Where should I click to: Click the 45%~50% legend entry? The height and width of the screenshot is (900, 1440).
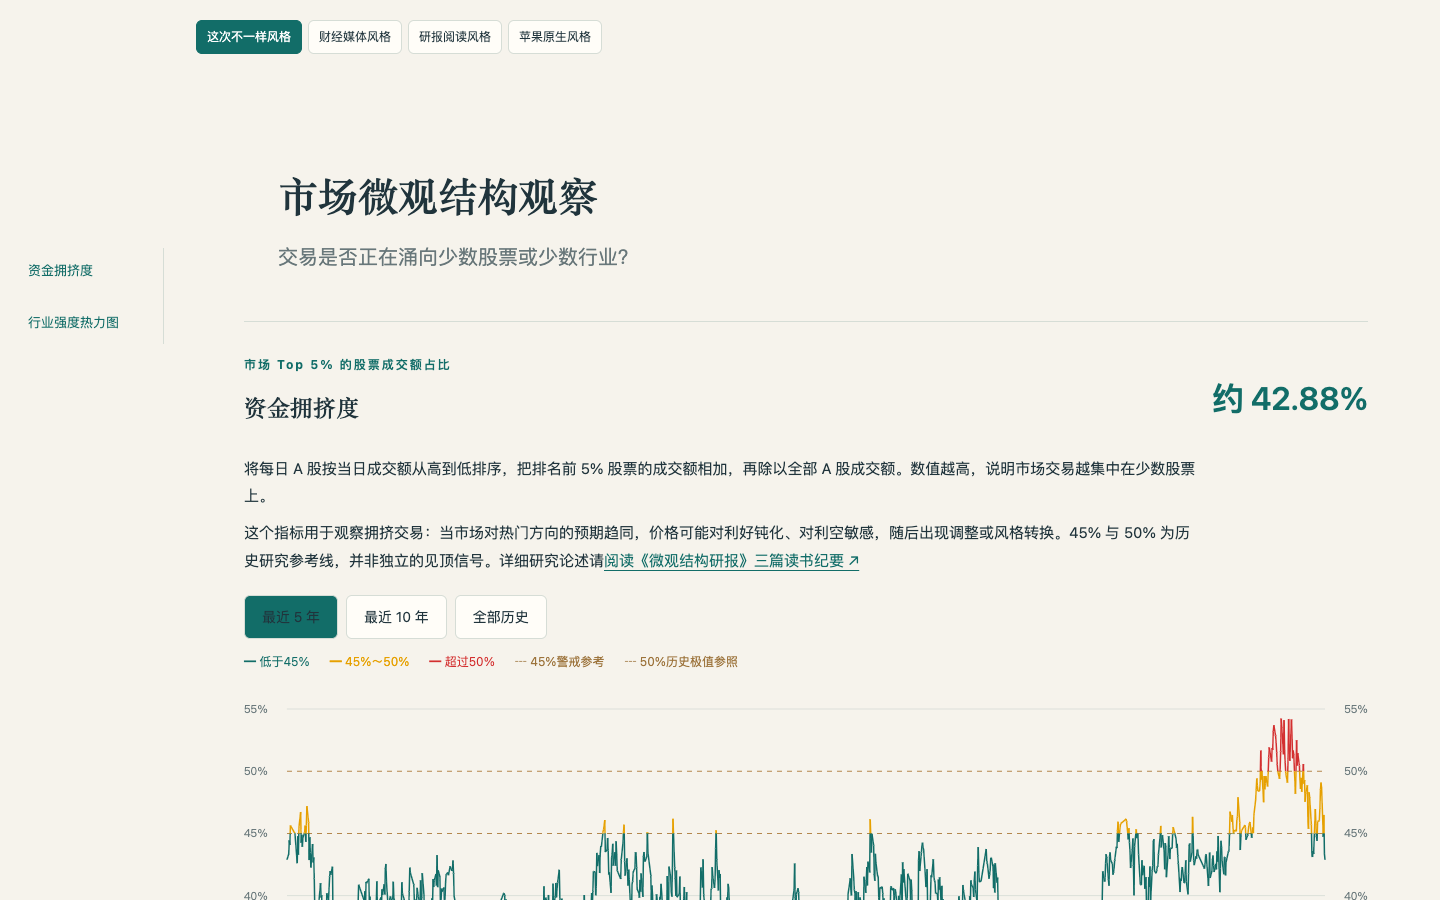(369, 662)
